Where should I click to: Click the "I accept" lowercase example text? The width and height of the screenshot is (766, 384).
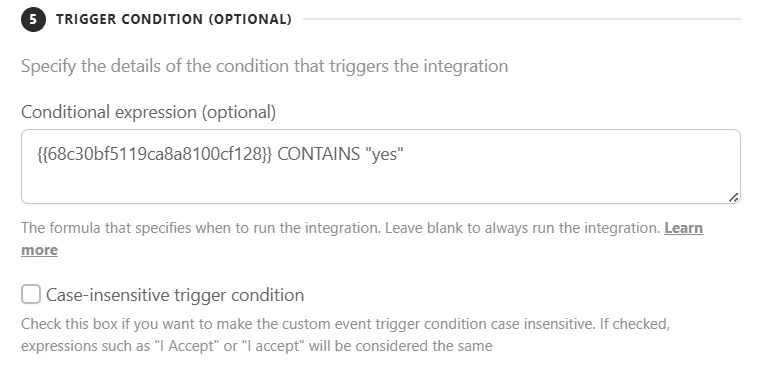pyautogui.click(x=274, y=346)
